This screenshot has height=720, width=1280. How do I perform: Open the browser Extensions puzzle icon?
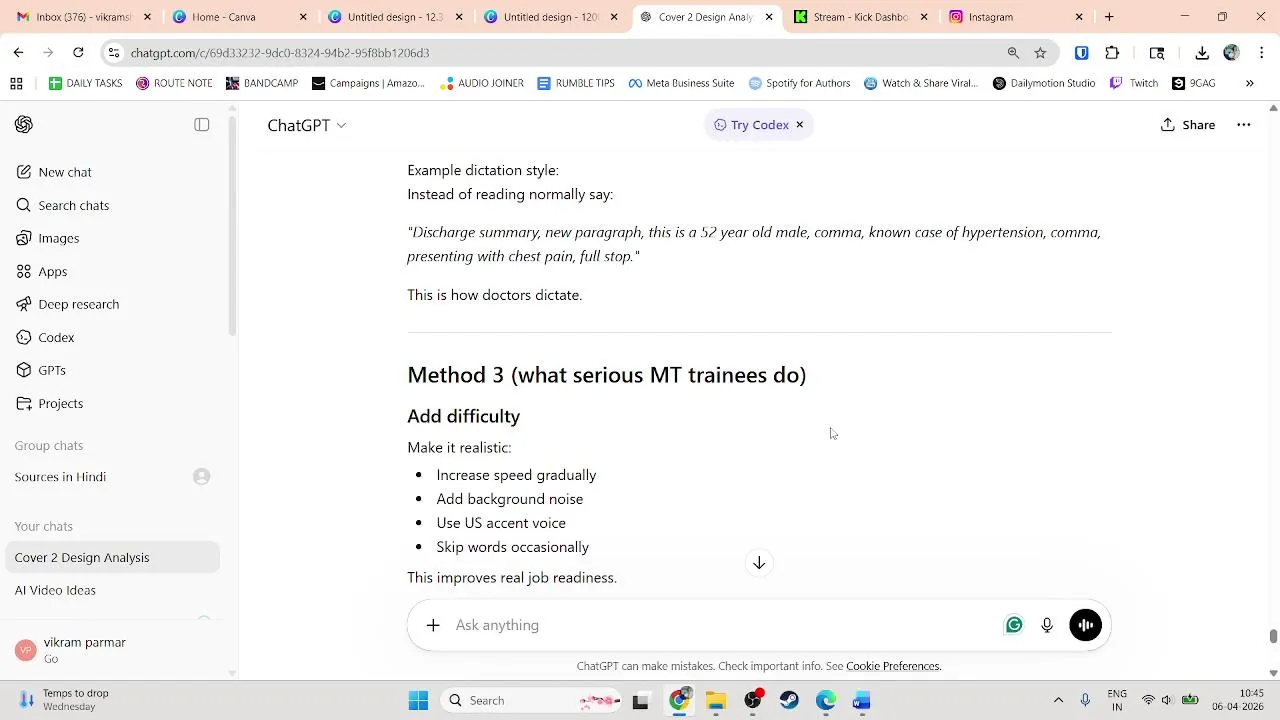tap(1112, 53)
